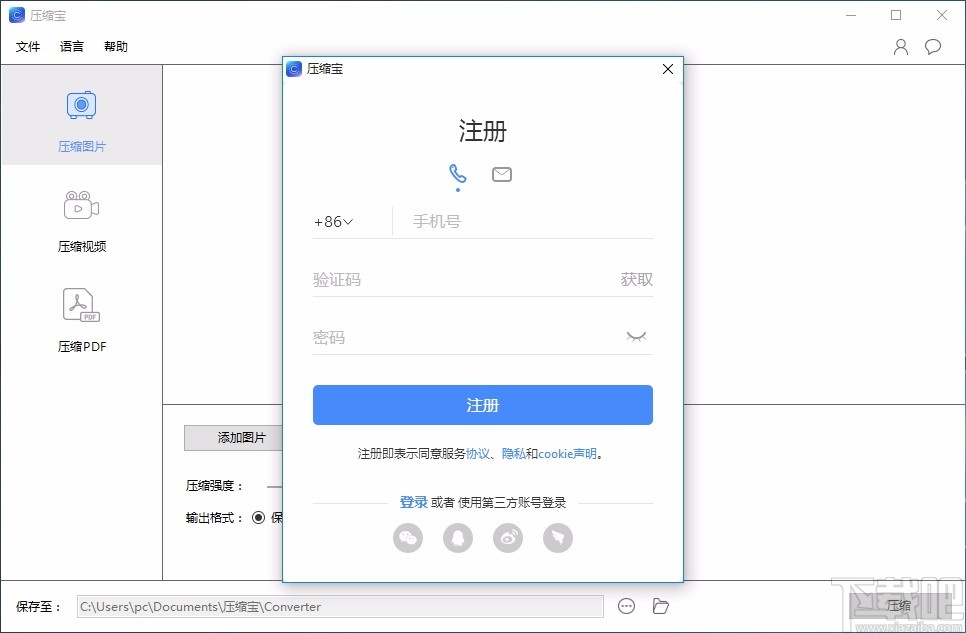Click the save path text field
The width and height of the screenshot is (966, 633).
(340, 606)
